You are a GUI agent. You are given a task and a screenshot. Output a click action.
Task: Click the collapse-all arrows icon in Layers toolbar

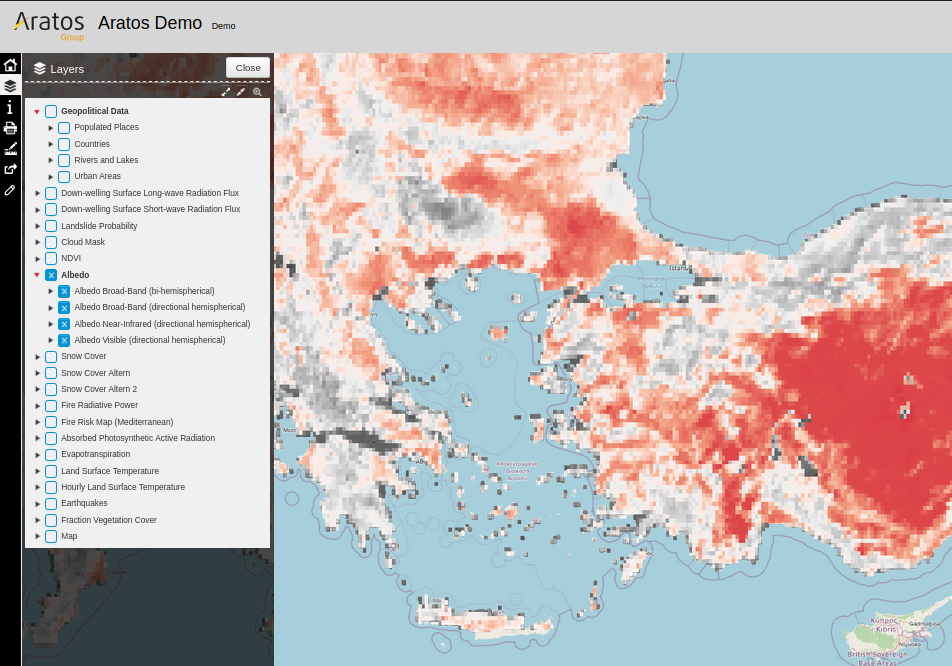241,92
